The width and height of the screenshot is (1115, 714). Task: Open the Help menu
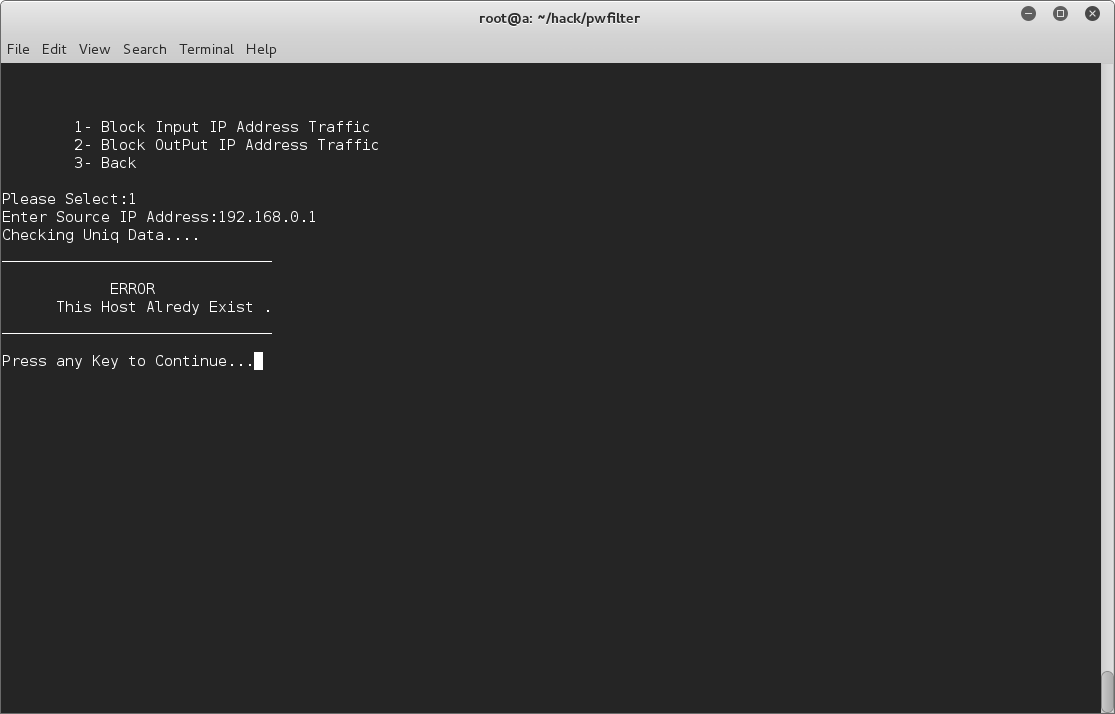(260, 48)
